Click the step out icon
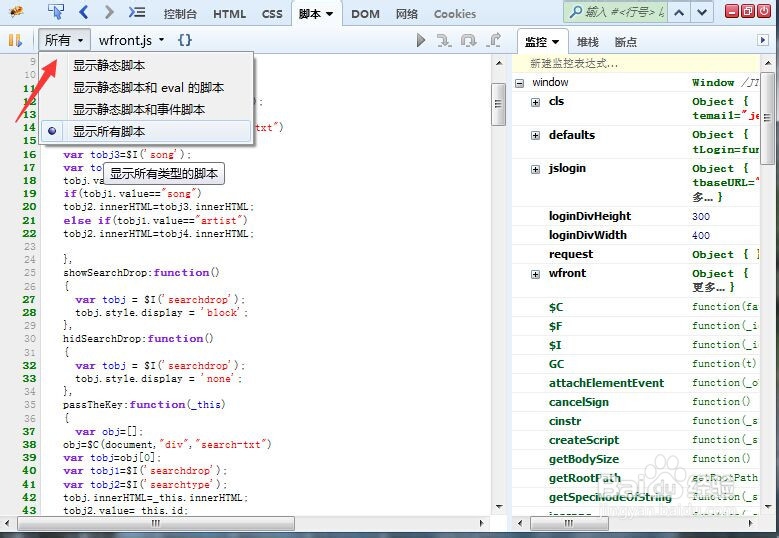 coord(493,40)
